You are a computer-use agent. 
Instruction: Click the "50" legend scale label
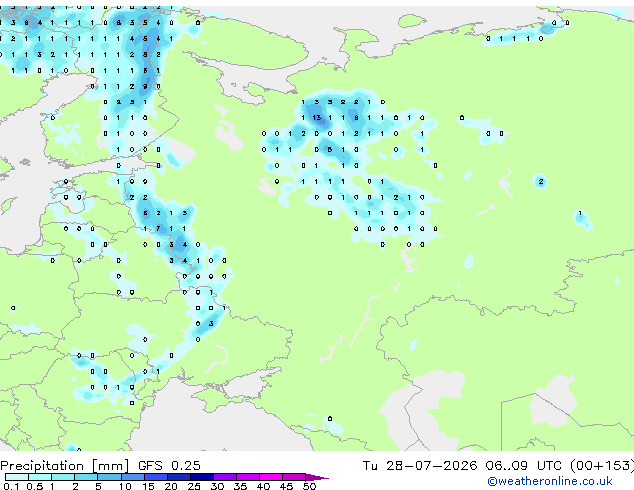click(310, 486)
